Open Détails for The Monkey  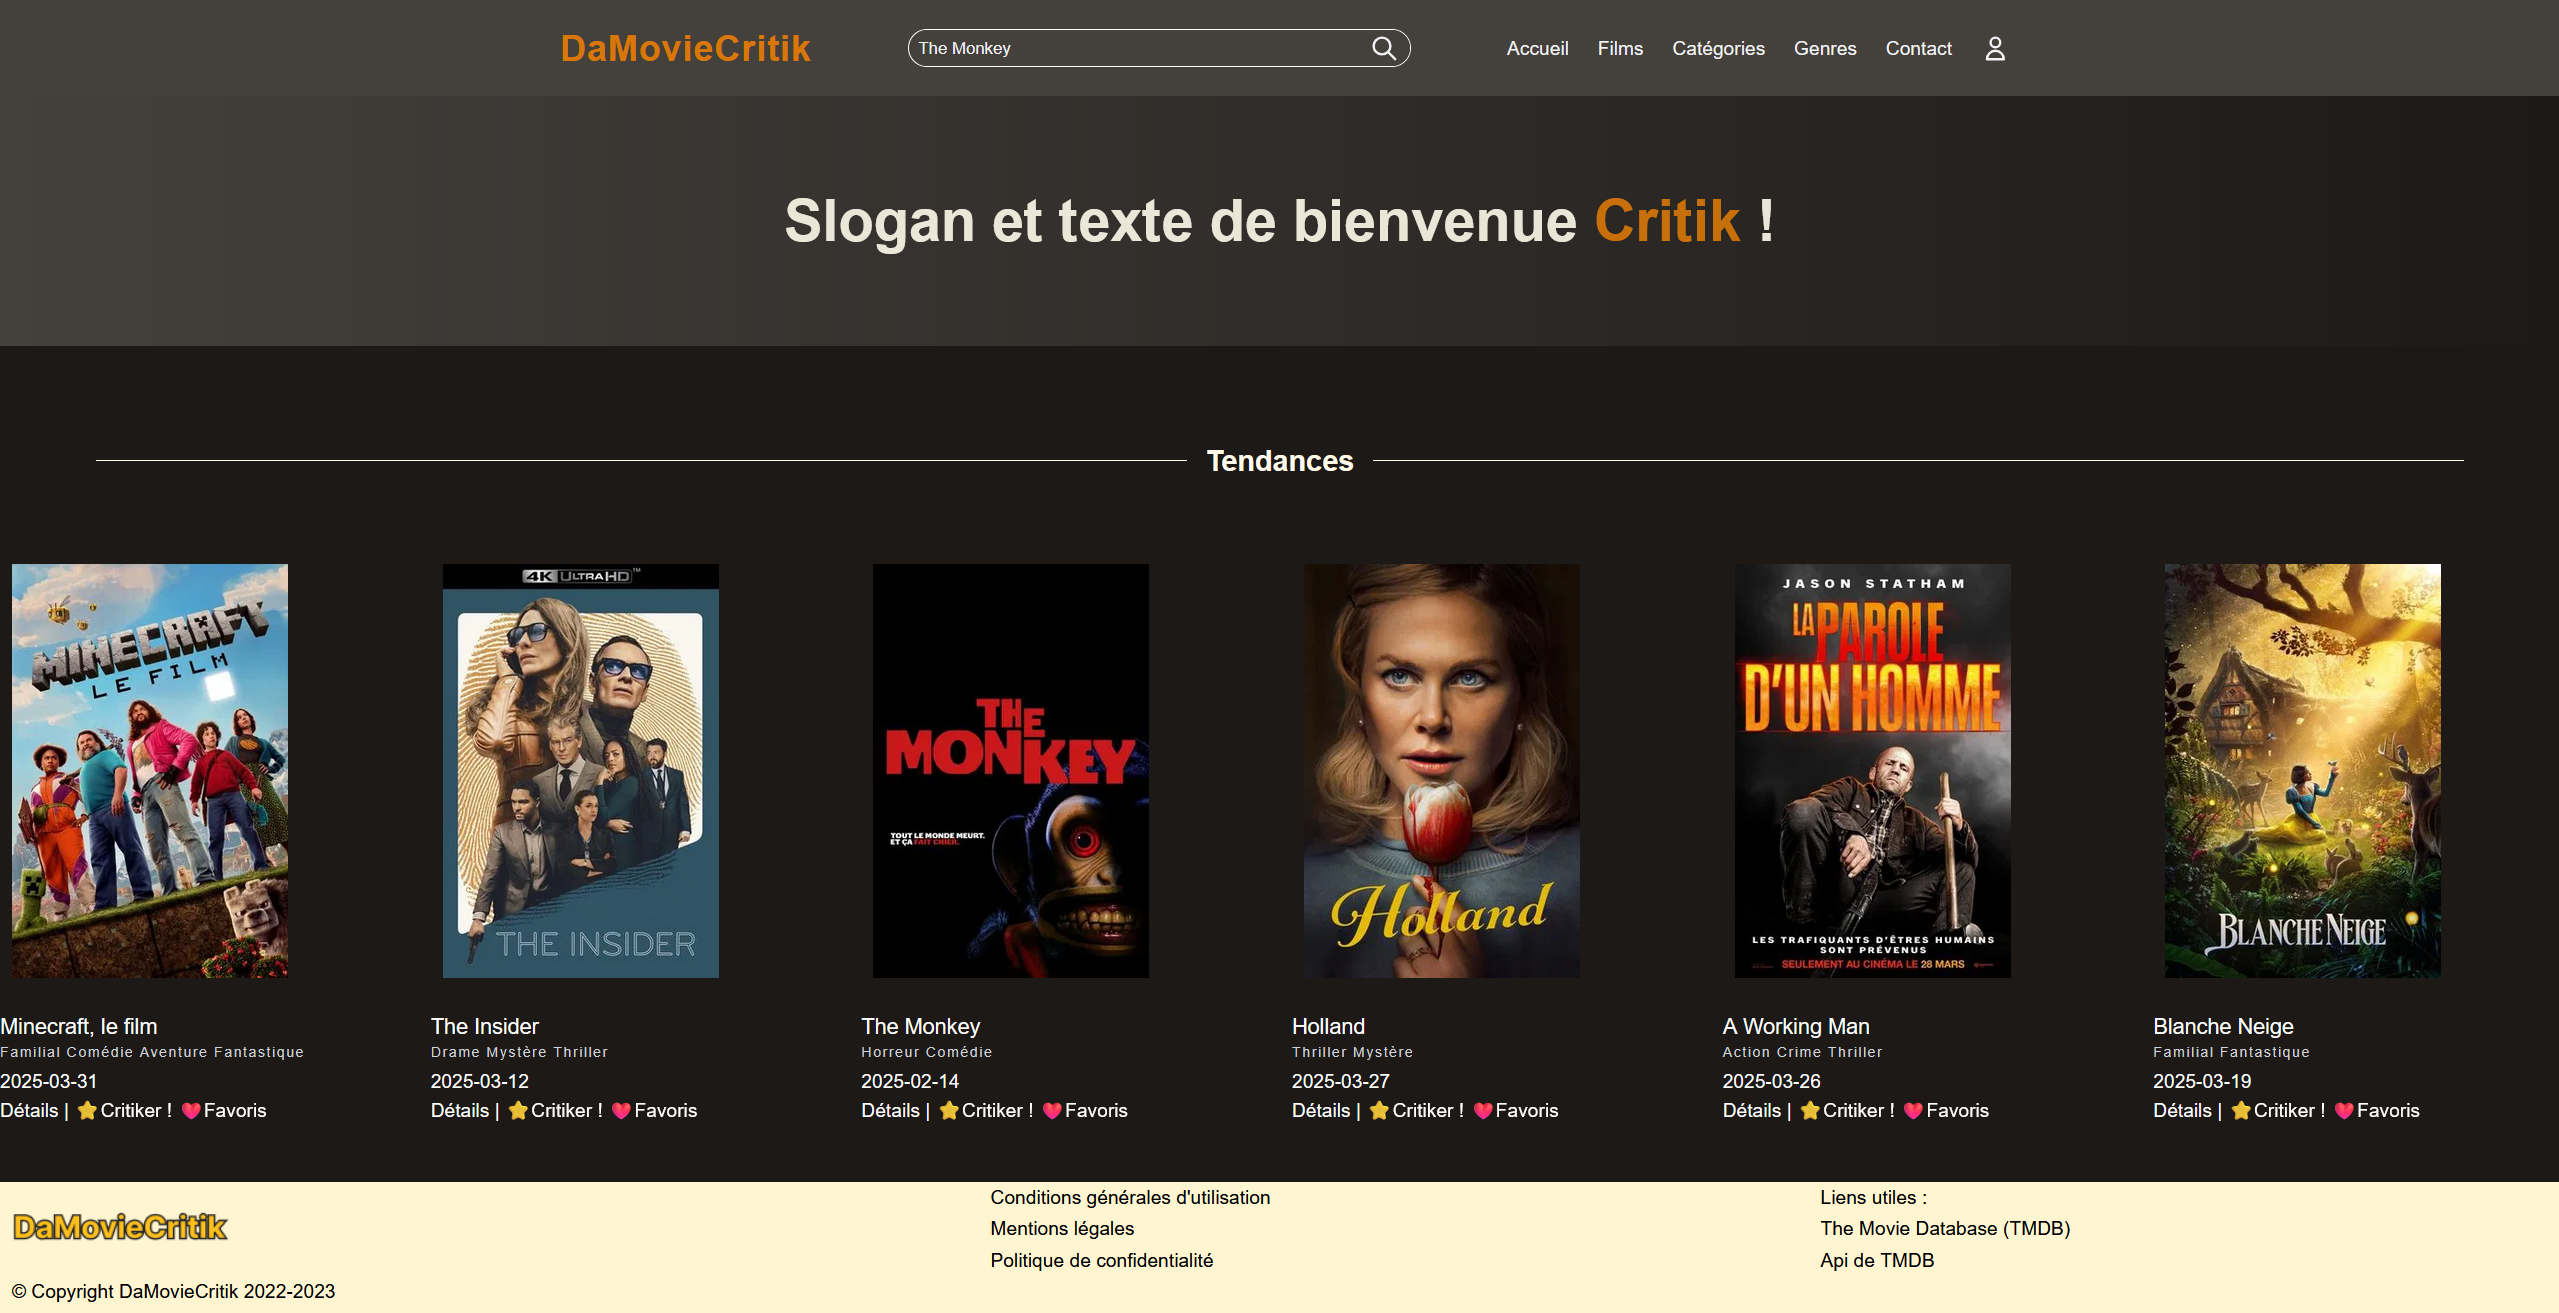pos(889,1110)
